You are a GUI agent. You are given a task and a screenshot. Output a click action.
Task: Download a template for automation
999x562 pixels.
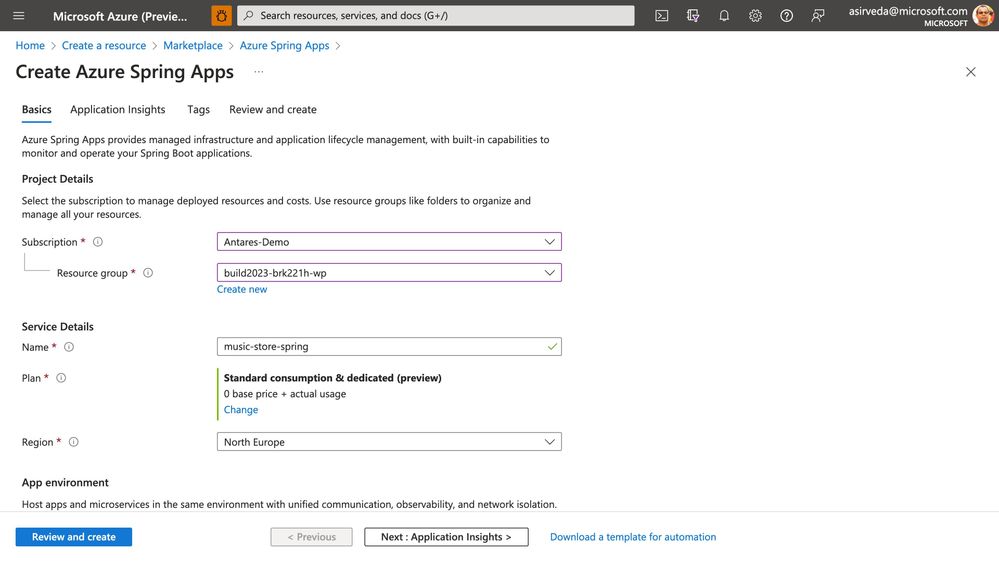(x=633, y=537)
